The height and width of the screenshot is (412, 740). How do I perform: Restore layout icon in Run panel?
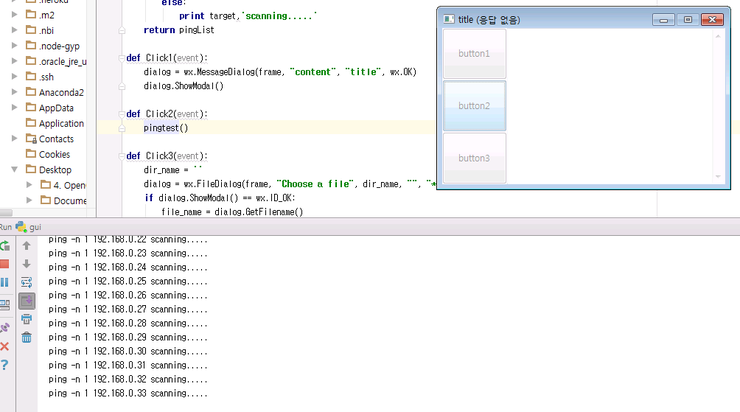pos(5,304)
